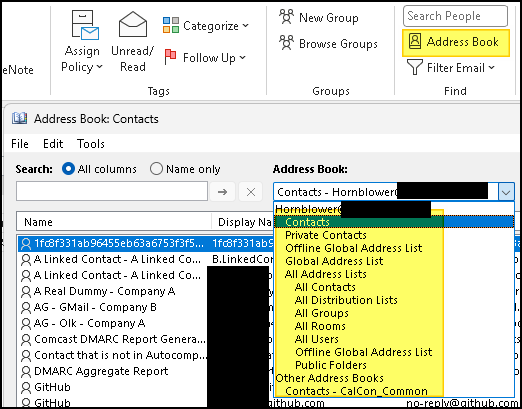Screen dimensions: 522x409
Task: Click the New Group icon
Action: pyautogui.click(x=286, y=17)
